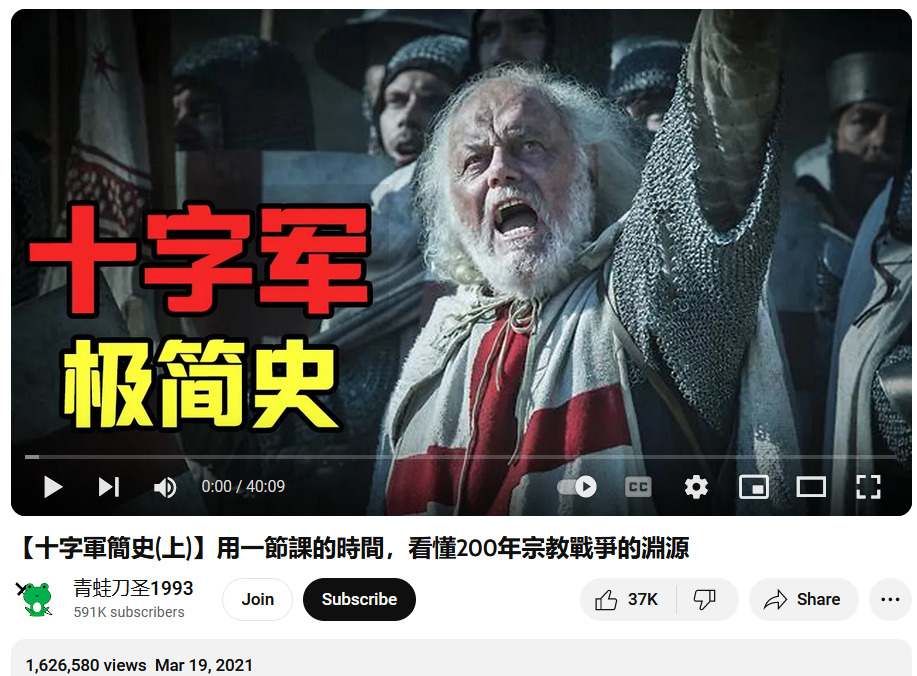Viewport: 917px width, 676px height.
Task: Open the video settings gear
Action: click(x=696, y=487)
